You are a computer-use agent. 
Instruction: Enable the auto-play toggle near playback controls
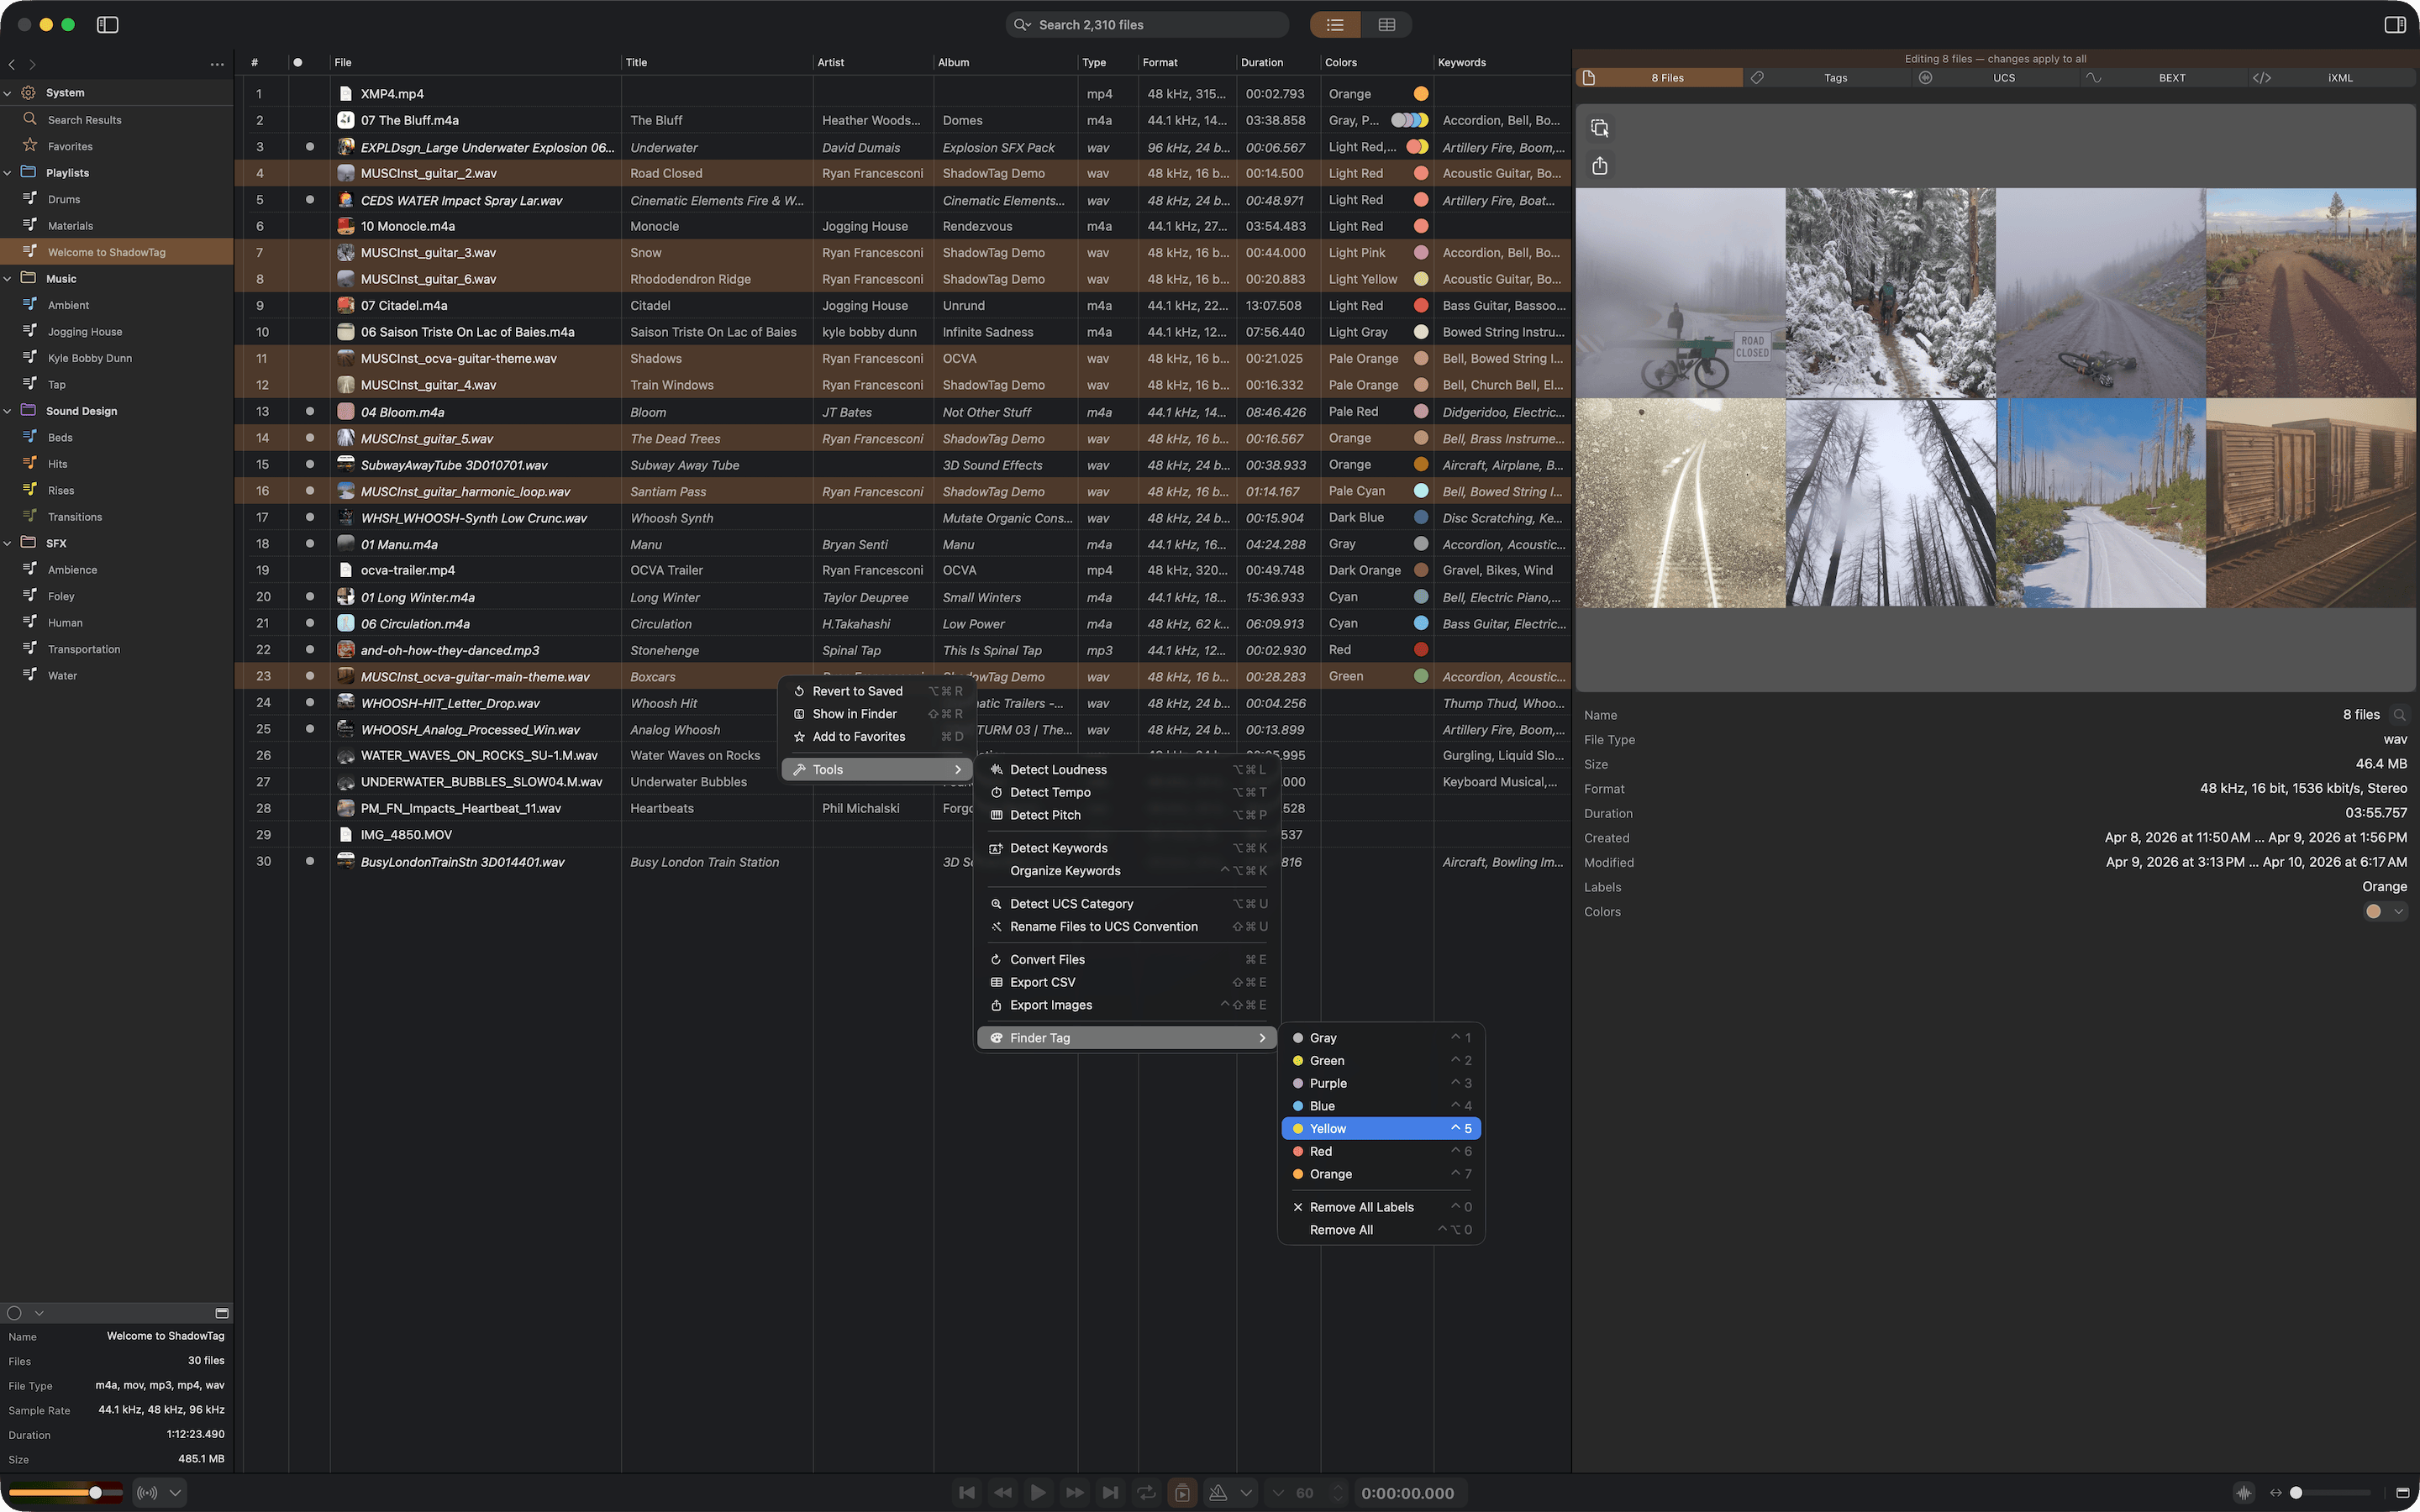pyautogui.click(x=1182, y=1492)
